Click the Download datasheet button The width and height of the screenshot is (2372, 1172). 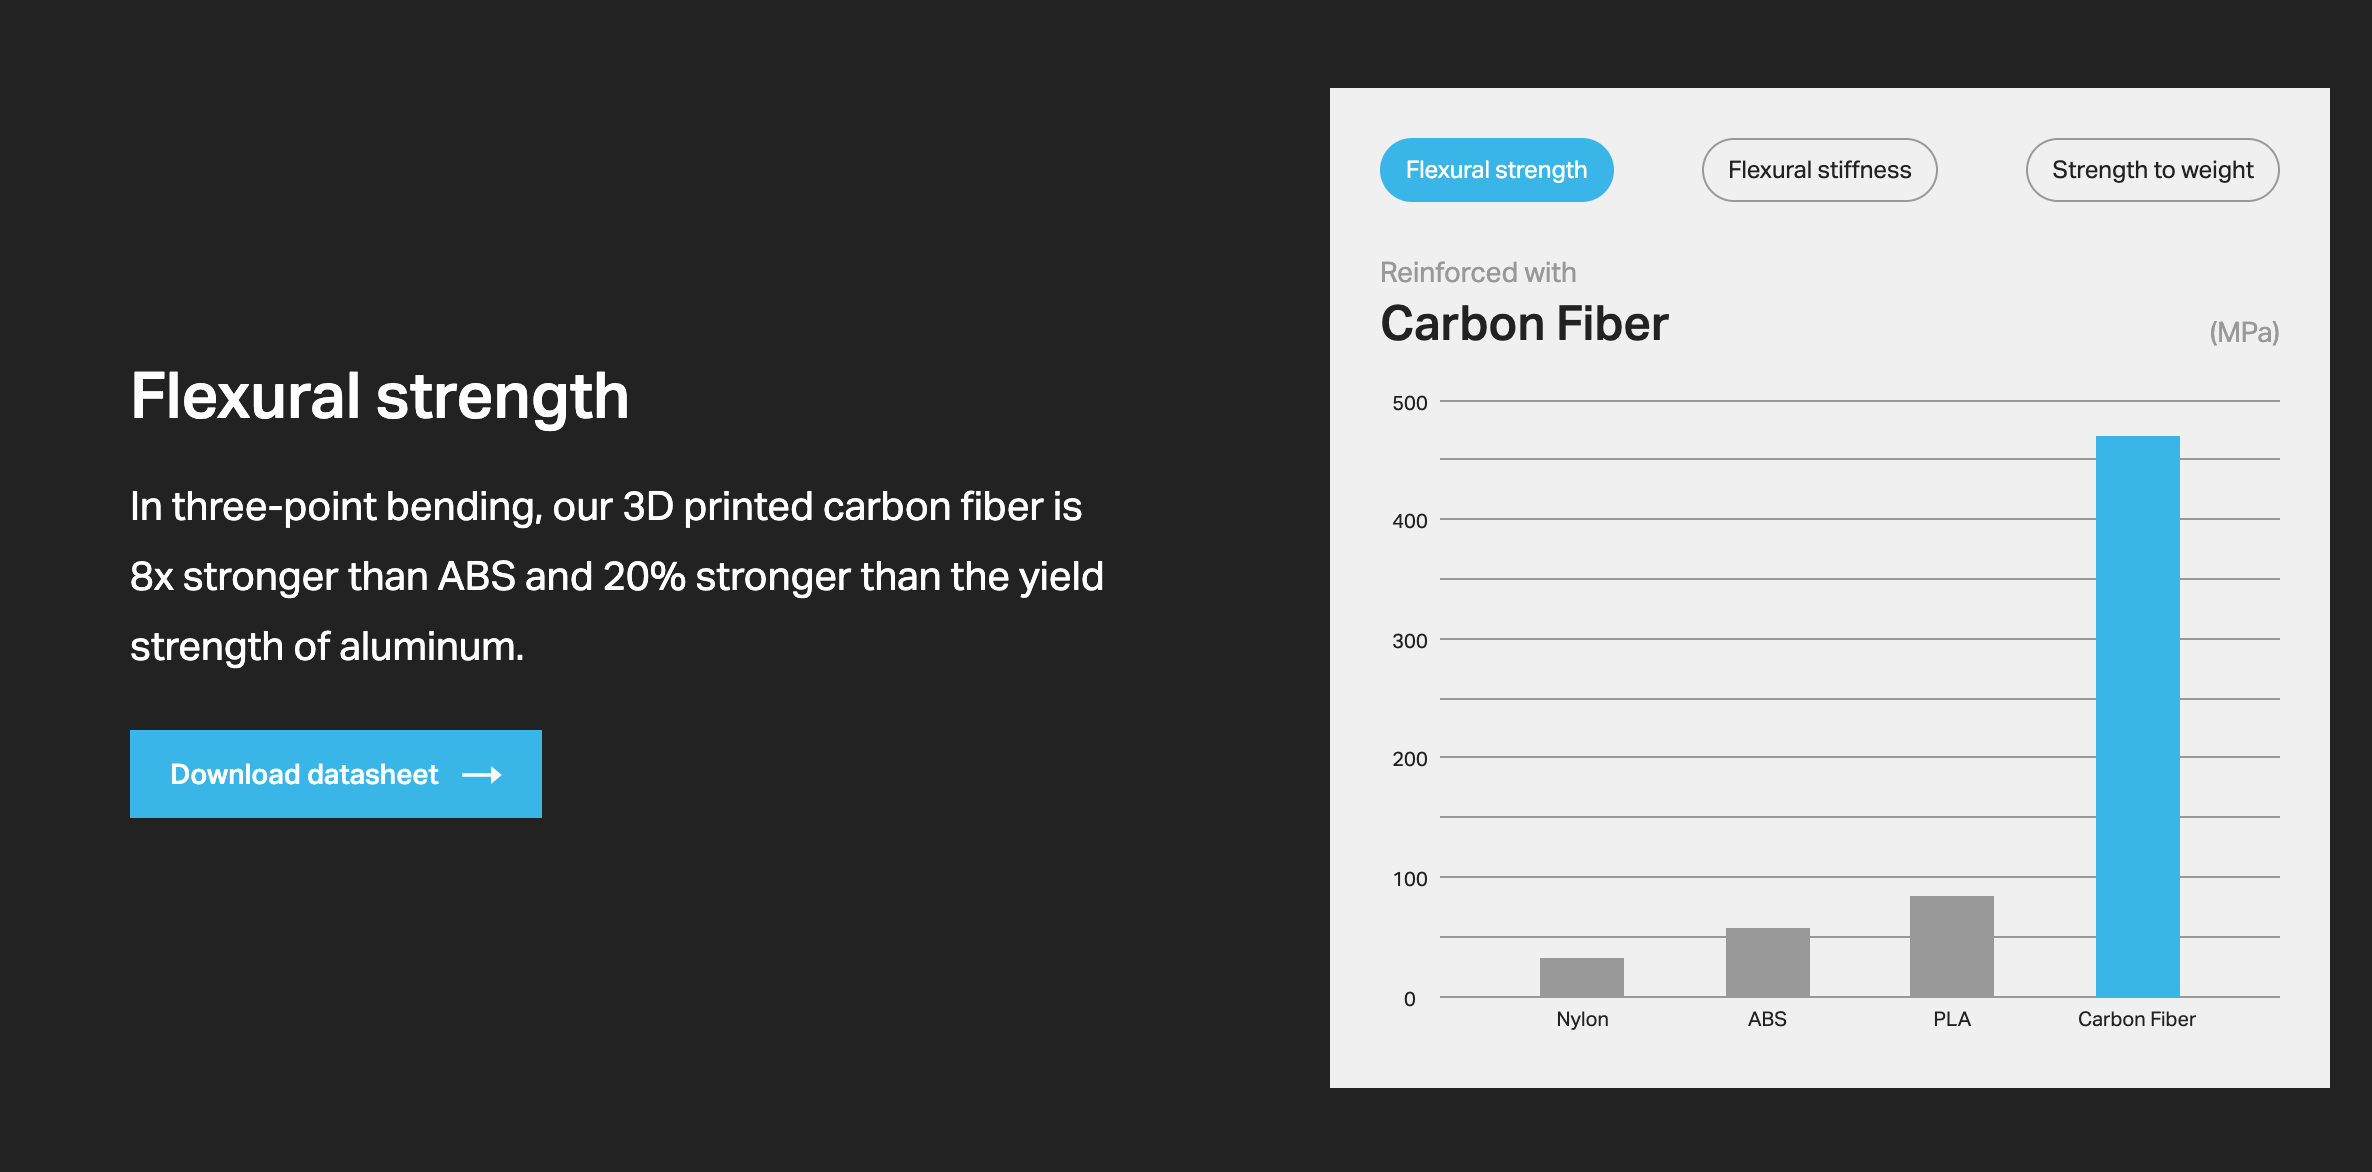pyautogui.click(x=336, y=774)
